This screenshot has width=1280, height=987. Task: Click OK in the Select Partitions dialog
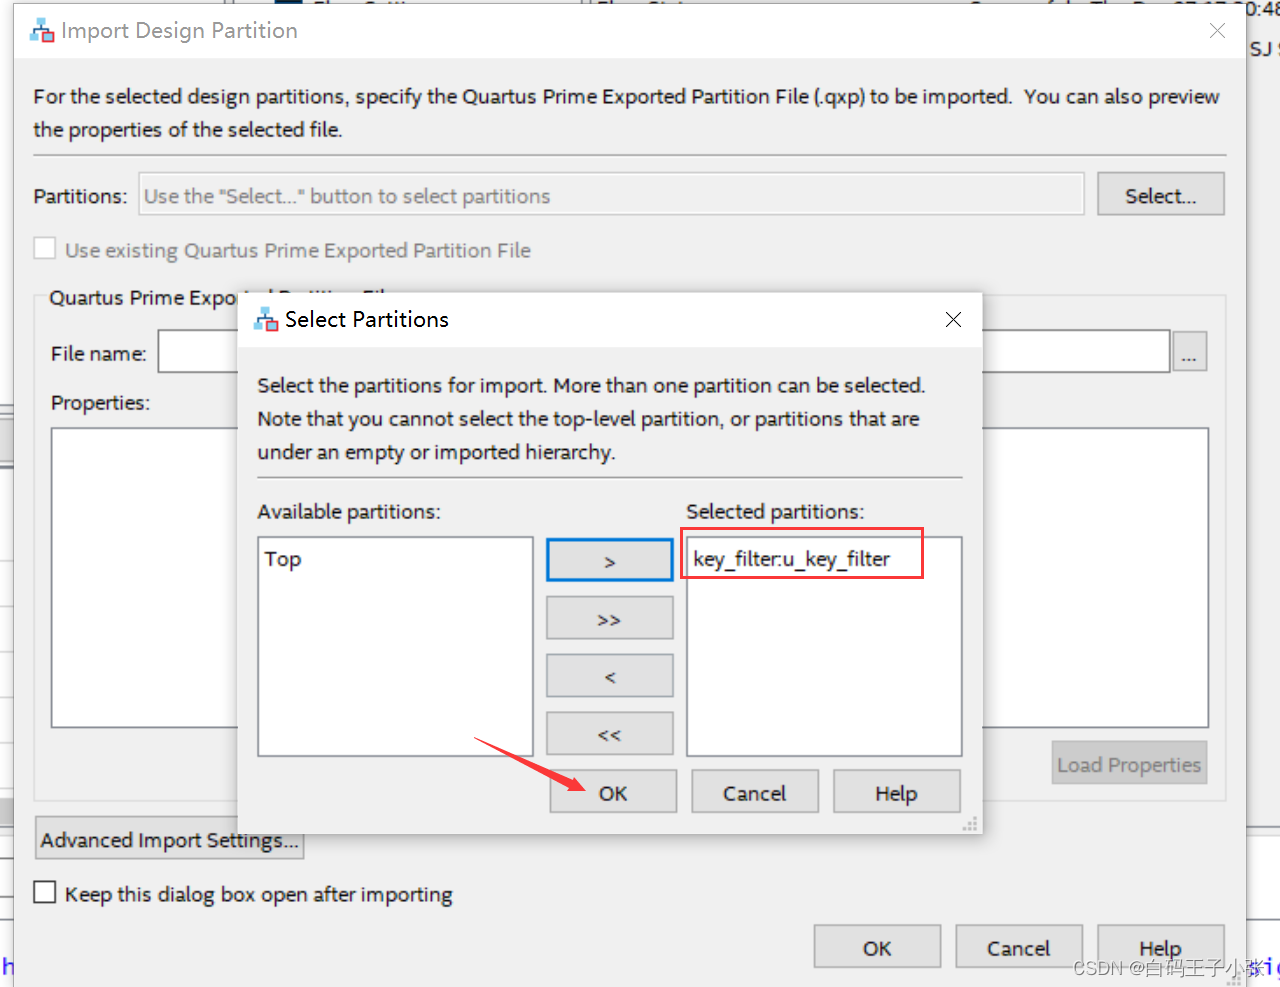[613, 792]
